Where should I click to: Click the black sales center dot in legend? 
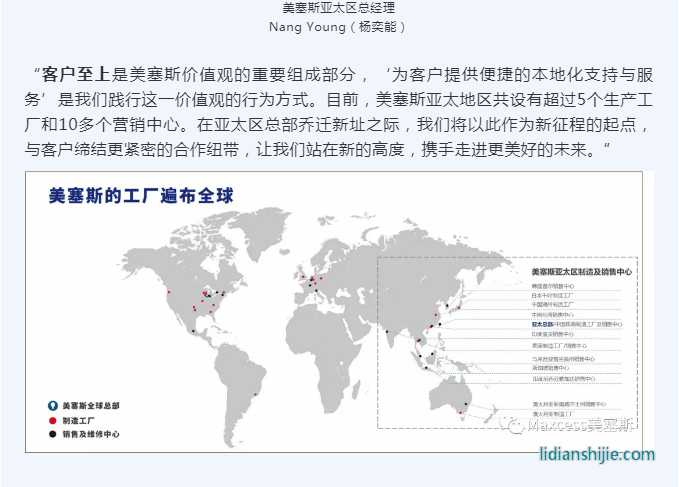coord(52,434)
